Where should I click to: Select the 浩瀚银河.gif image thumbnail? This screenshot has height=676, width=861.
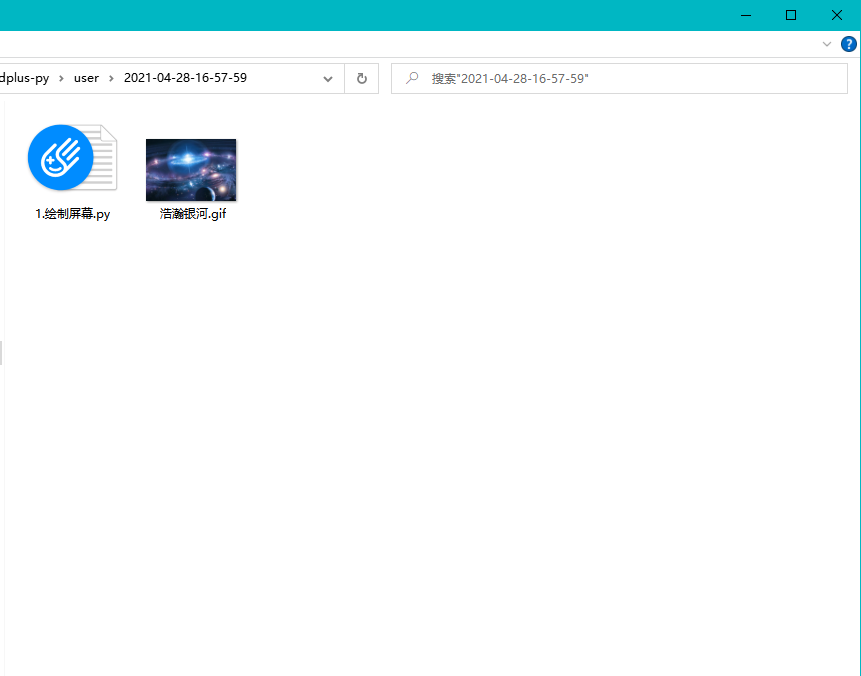point(191,170)
